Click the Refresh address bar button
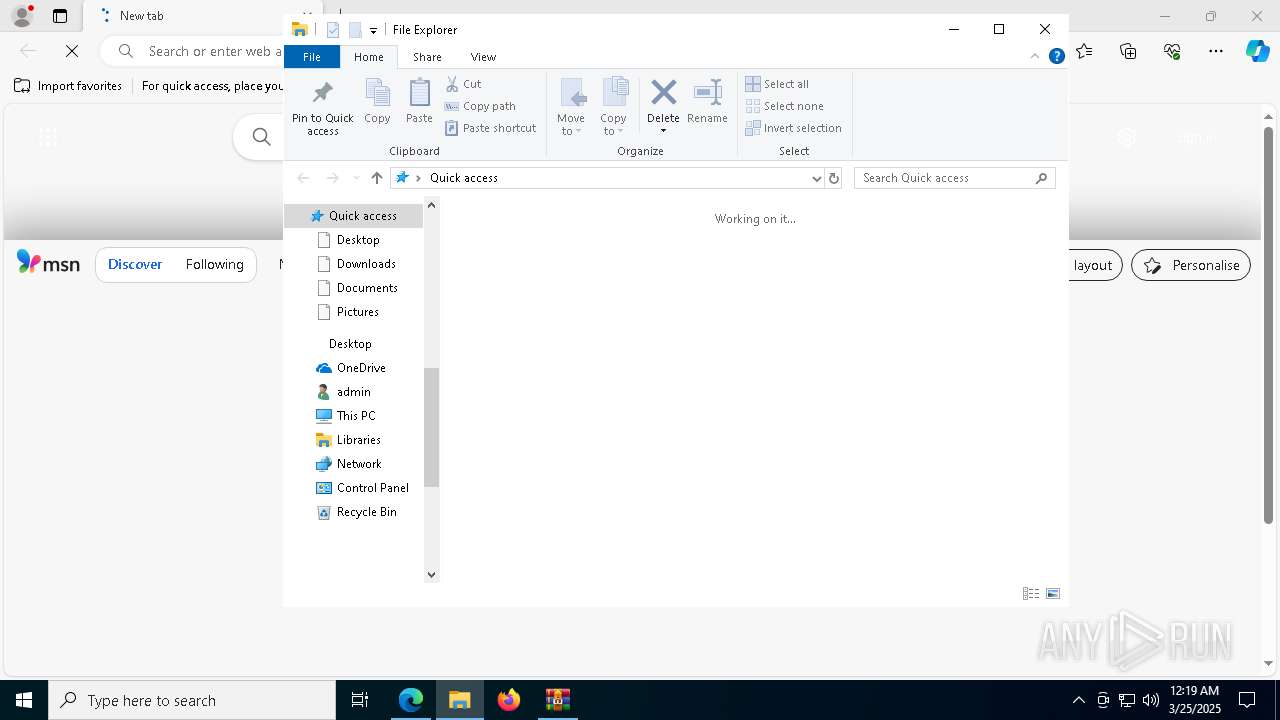The image size is (1280, 720). pyautogui.click(x=834, y=178)
